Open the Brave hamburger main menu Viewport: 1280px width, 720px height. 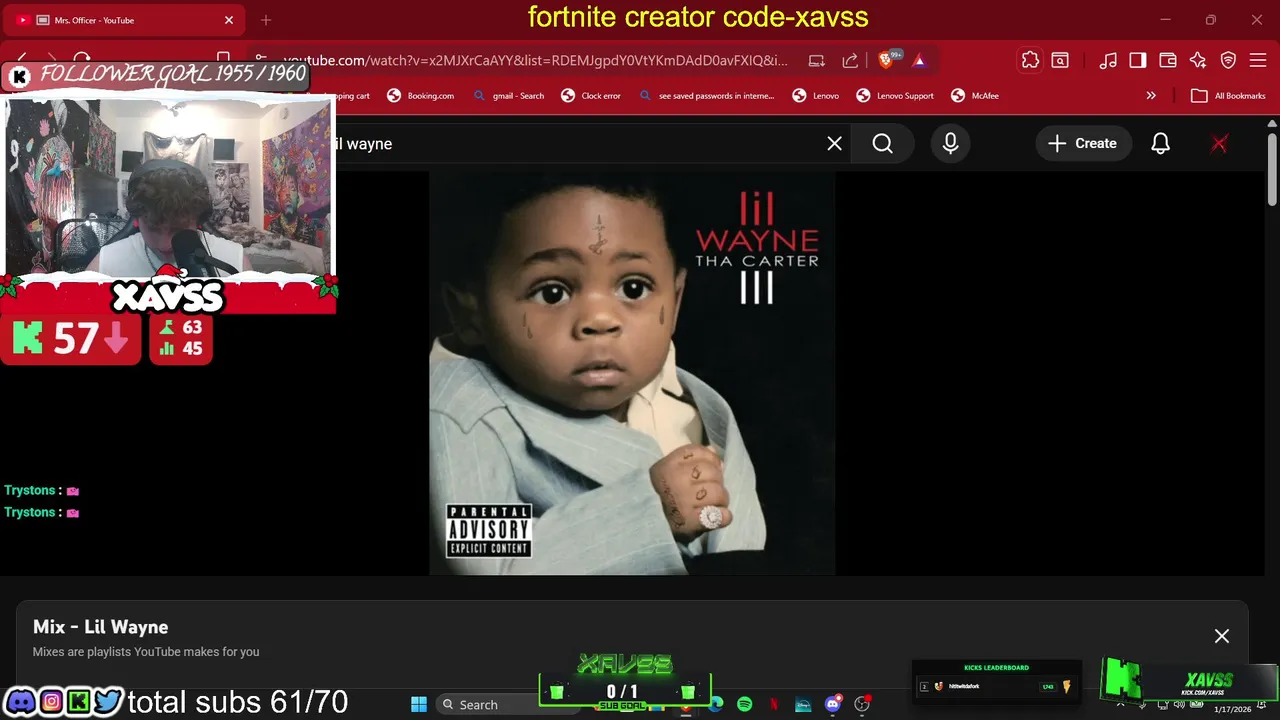1259,61
